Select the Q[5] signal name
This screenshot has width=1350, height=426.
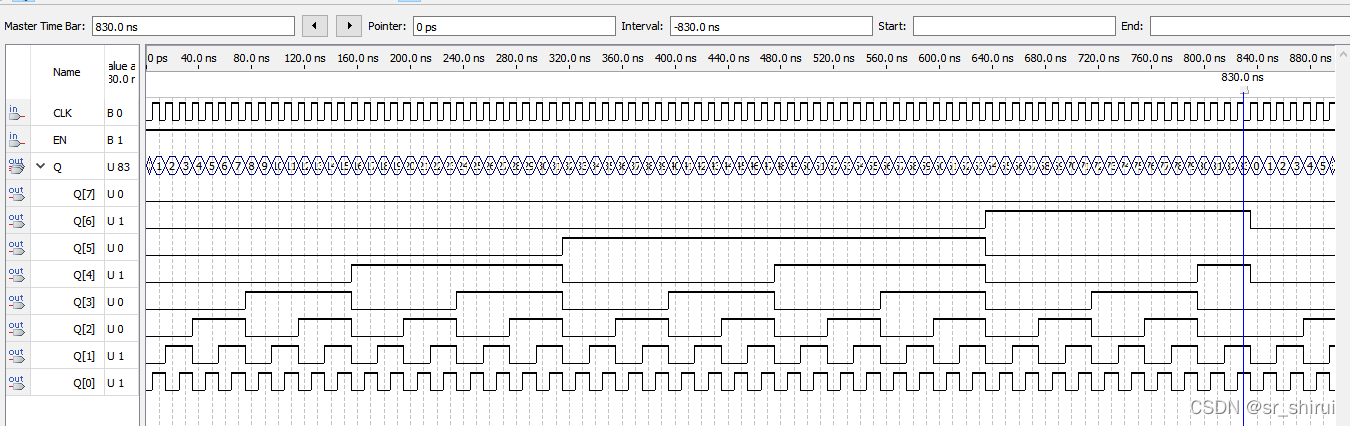click(x=85, y=248)
